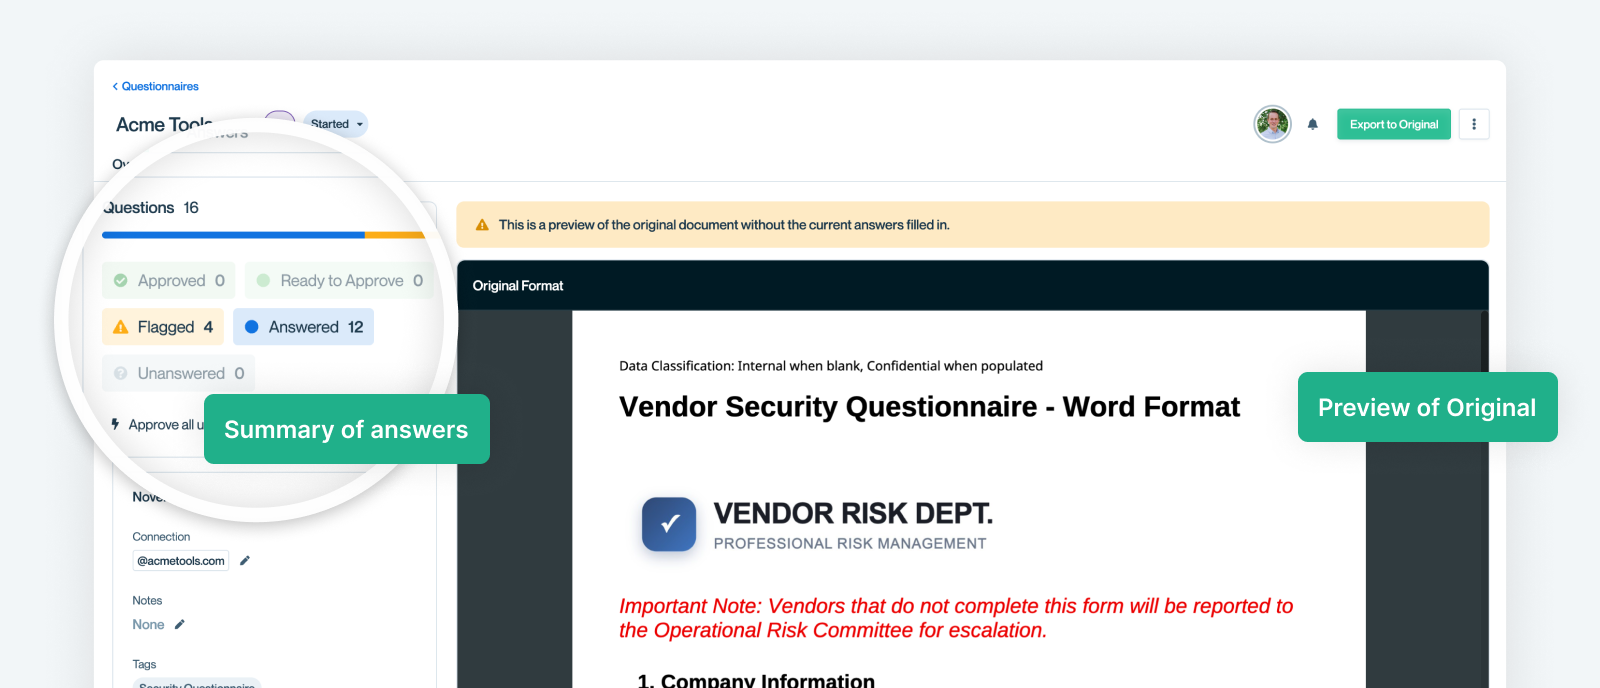Viewport: 1600px width, 688px height.
Task: Edit the @acmetools.com connection pencil icon
Action: pyautogui.click(x=245, y=561)
